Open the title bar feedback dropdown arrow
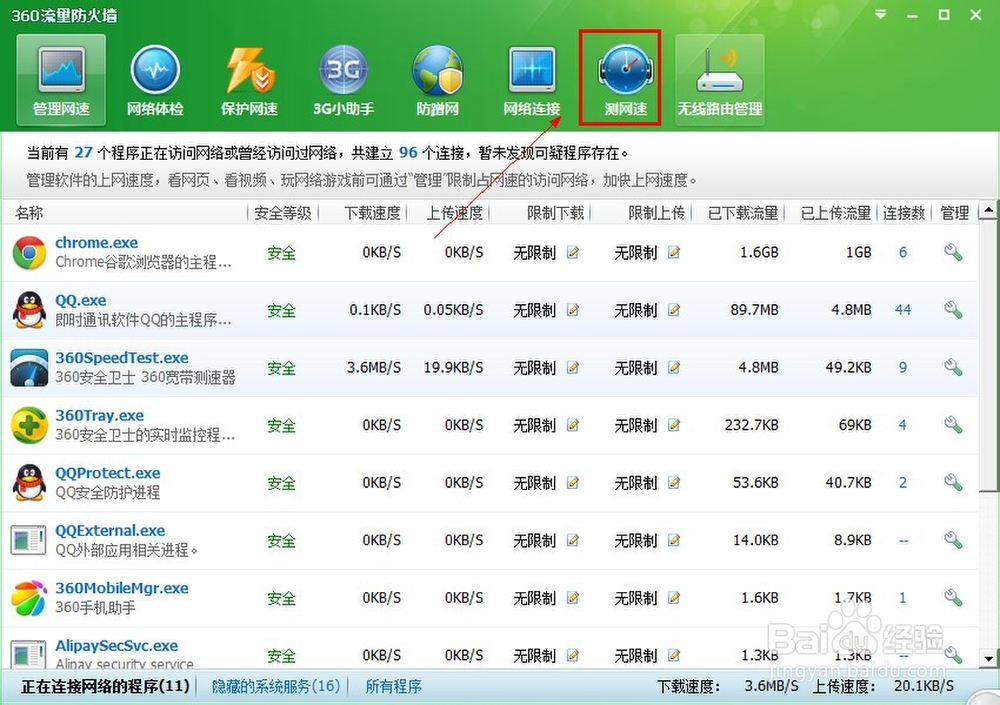Image resolution: width=1000 pixels, height=705 pixels. click(x=879, y=15)
